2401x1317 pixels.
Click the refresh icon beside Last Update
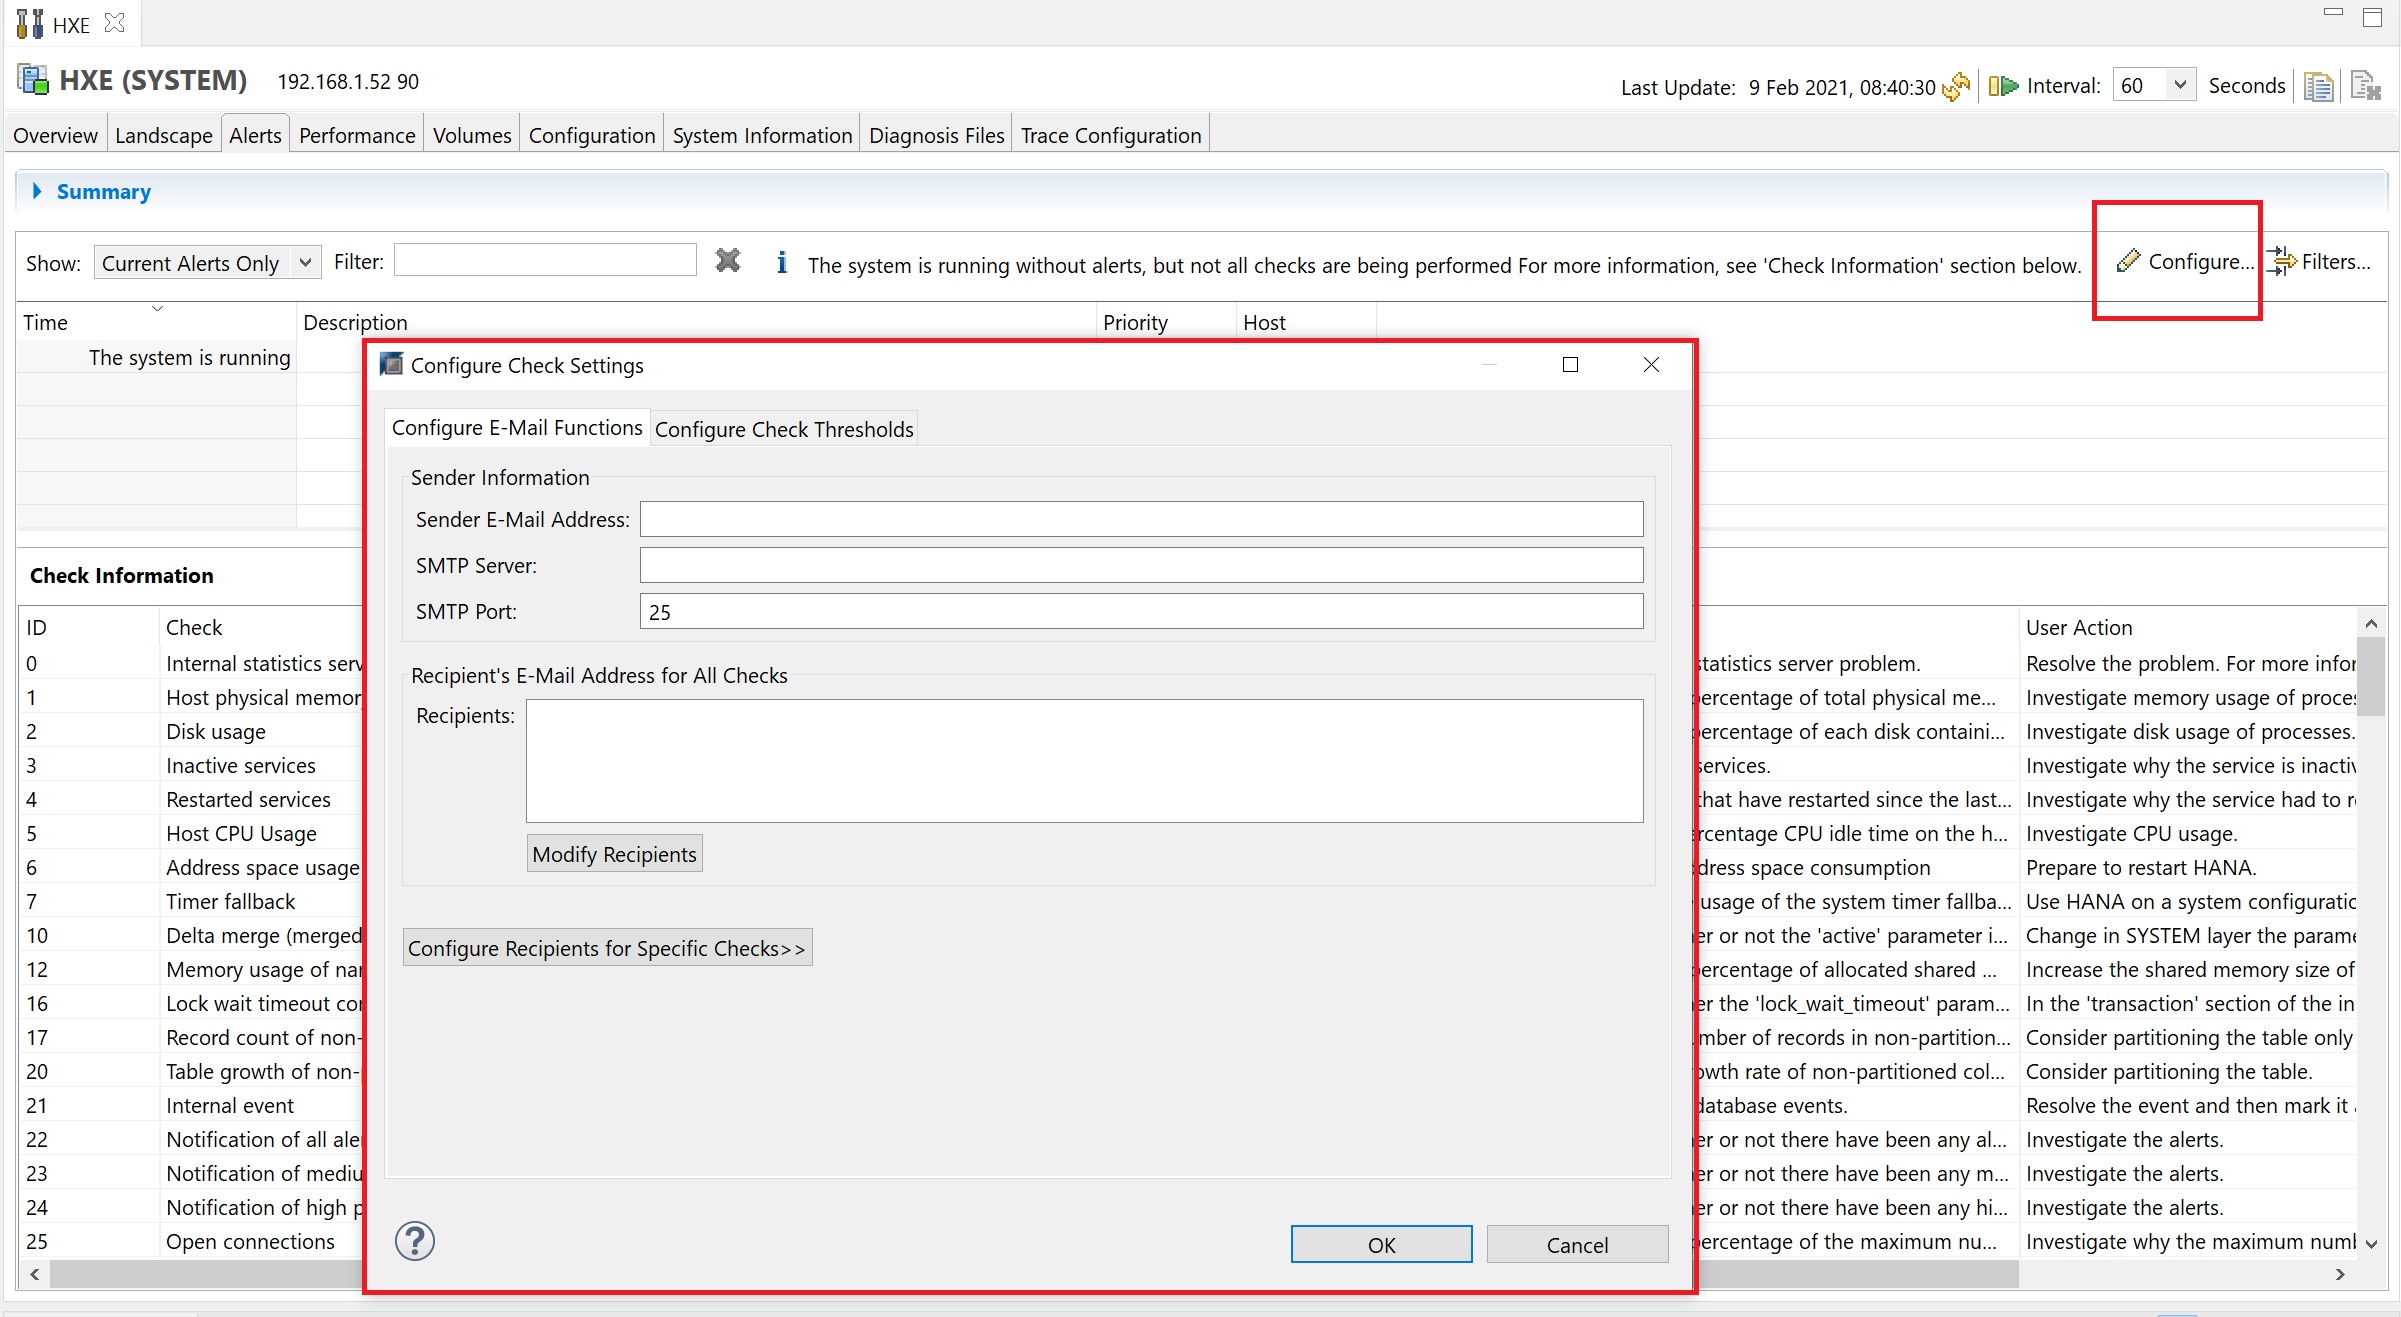(x=1956, y=87)
